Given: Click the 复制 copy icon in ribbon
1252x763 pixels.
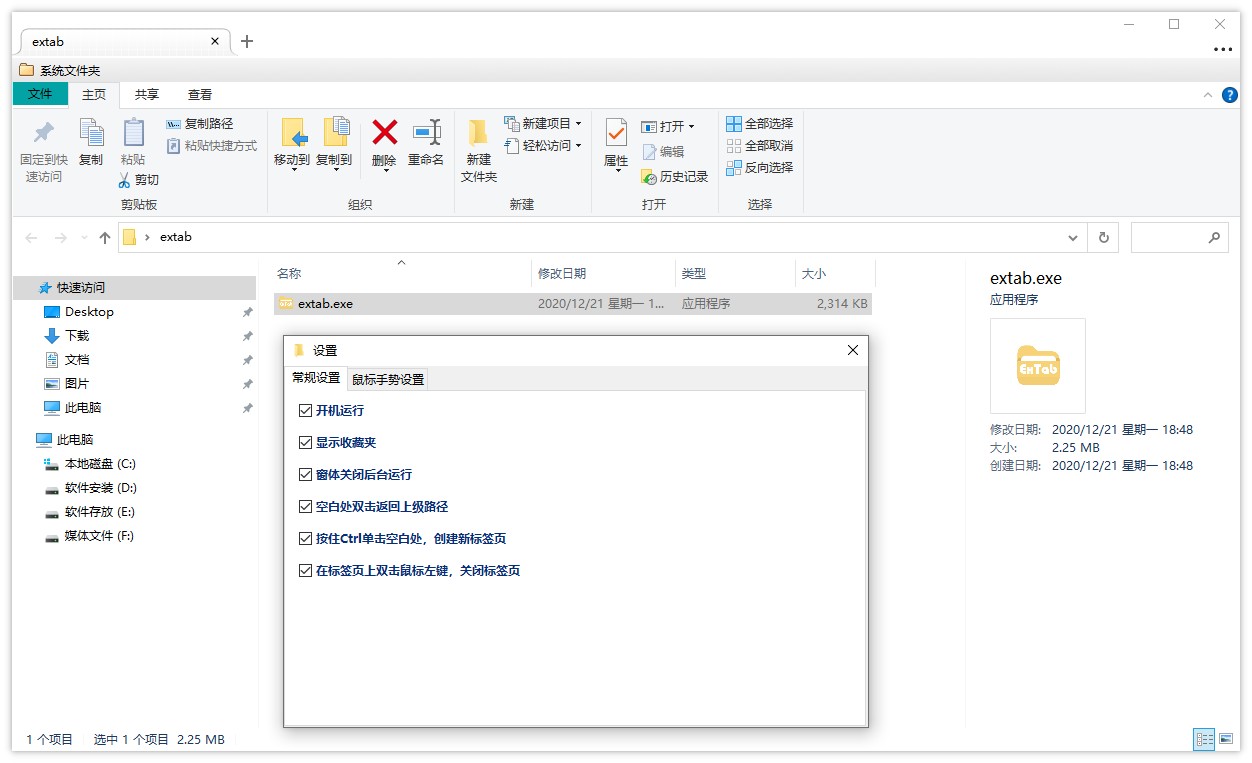Looking at the screenshot, I should click(x=91, y=133).
